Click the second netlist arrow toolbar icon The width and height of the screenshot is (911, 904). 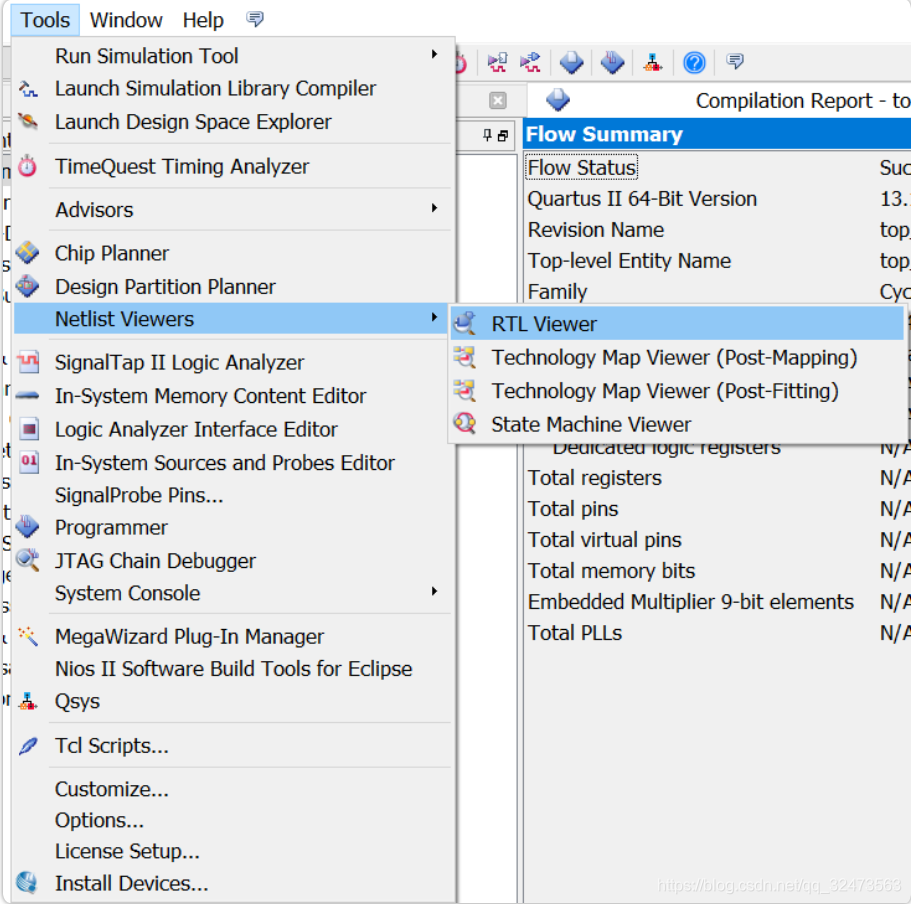530,62
